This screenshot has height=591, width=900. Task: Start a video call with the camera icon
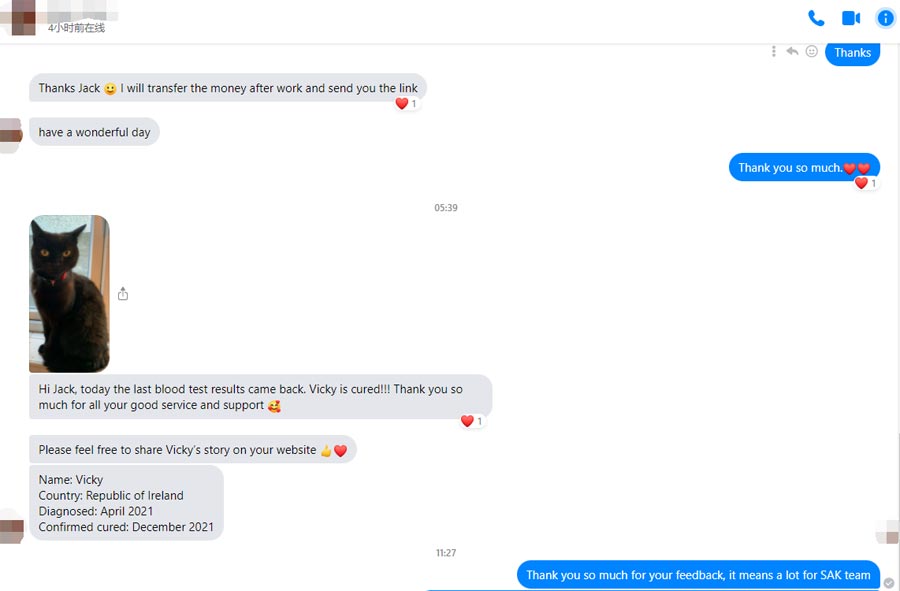[851, 18]
